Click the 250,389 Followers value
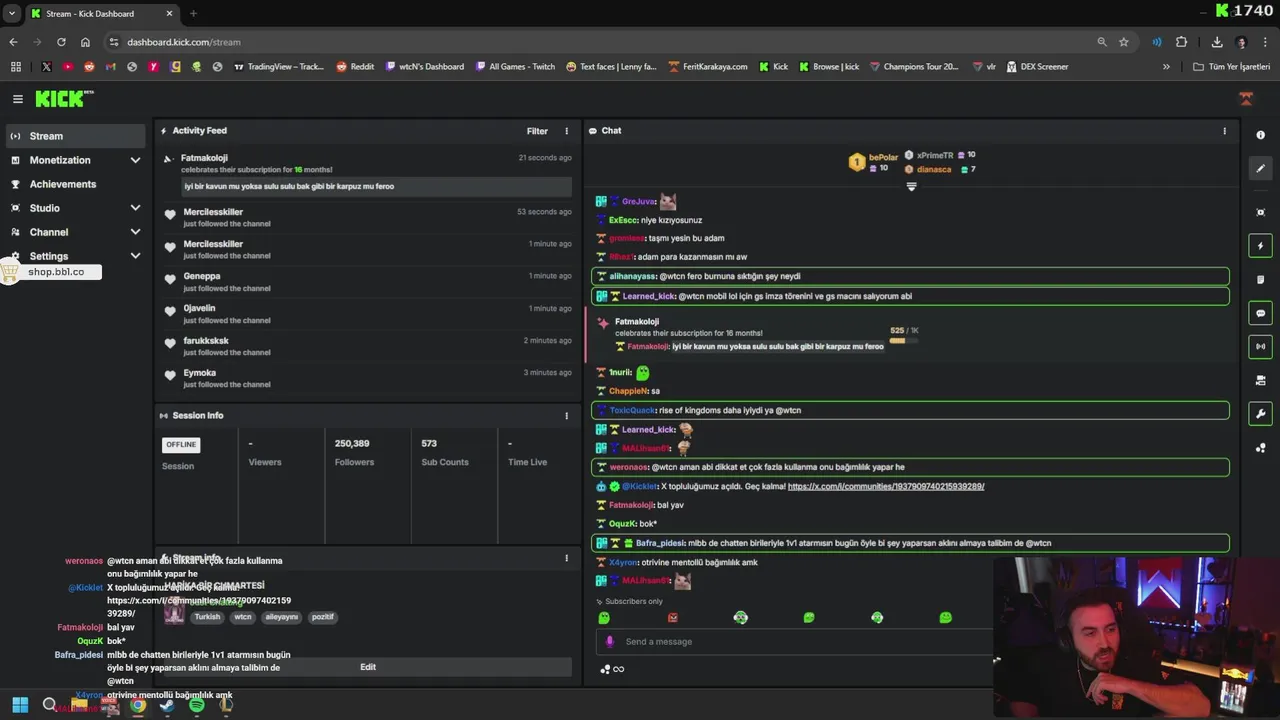This screenshot has height=720, width=1280. coord(352,444)
